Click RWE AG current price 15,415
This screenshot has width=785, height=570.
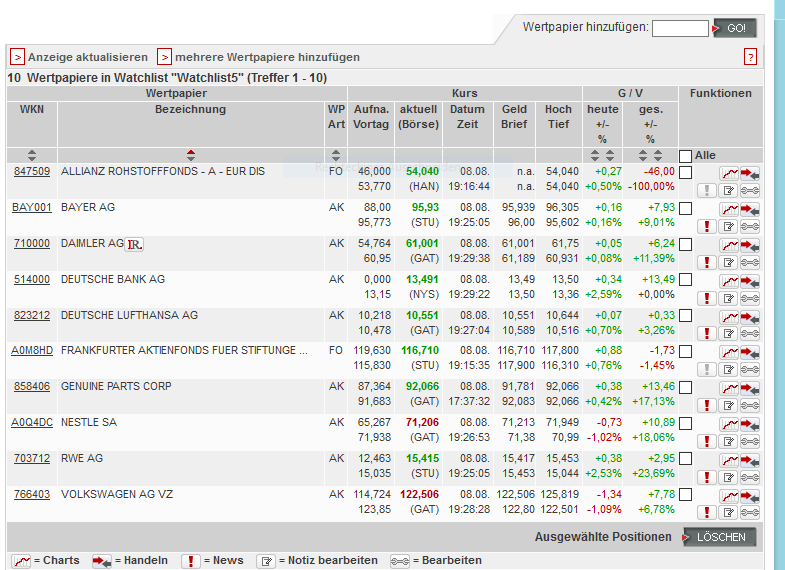[x=423, y=458]
